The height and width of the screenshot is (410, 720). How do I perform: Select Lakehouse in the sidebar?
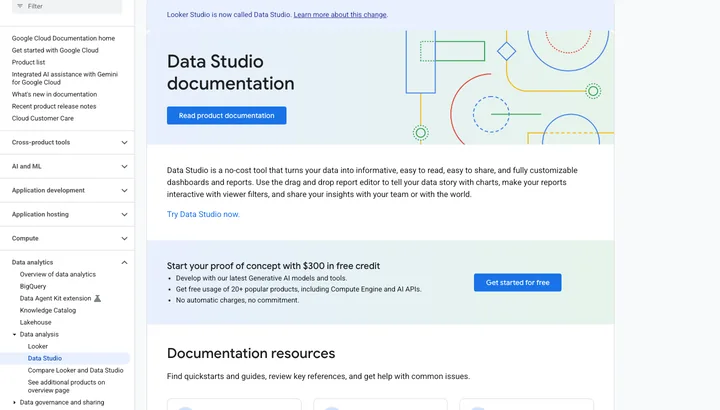click(35, 322)
